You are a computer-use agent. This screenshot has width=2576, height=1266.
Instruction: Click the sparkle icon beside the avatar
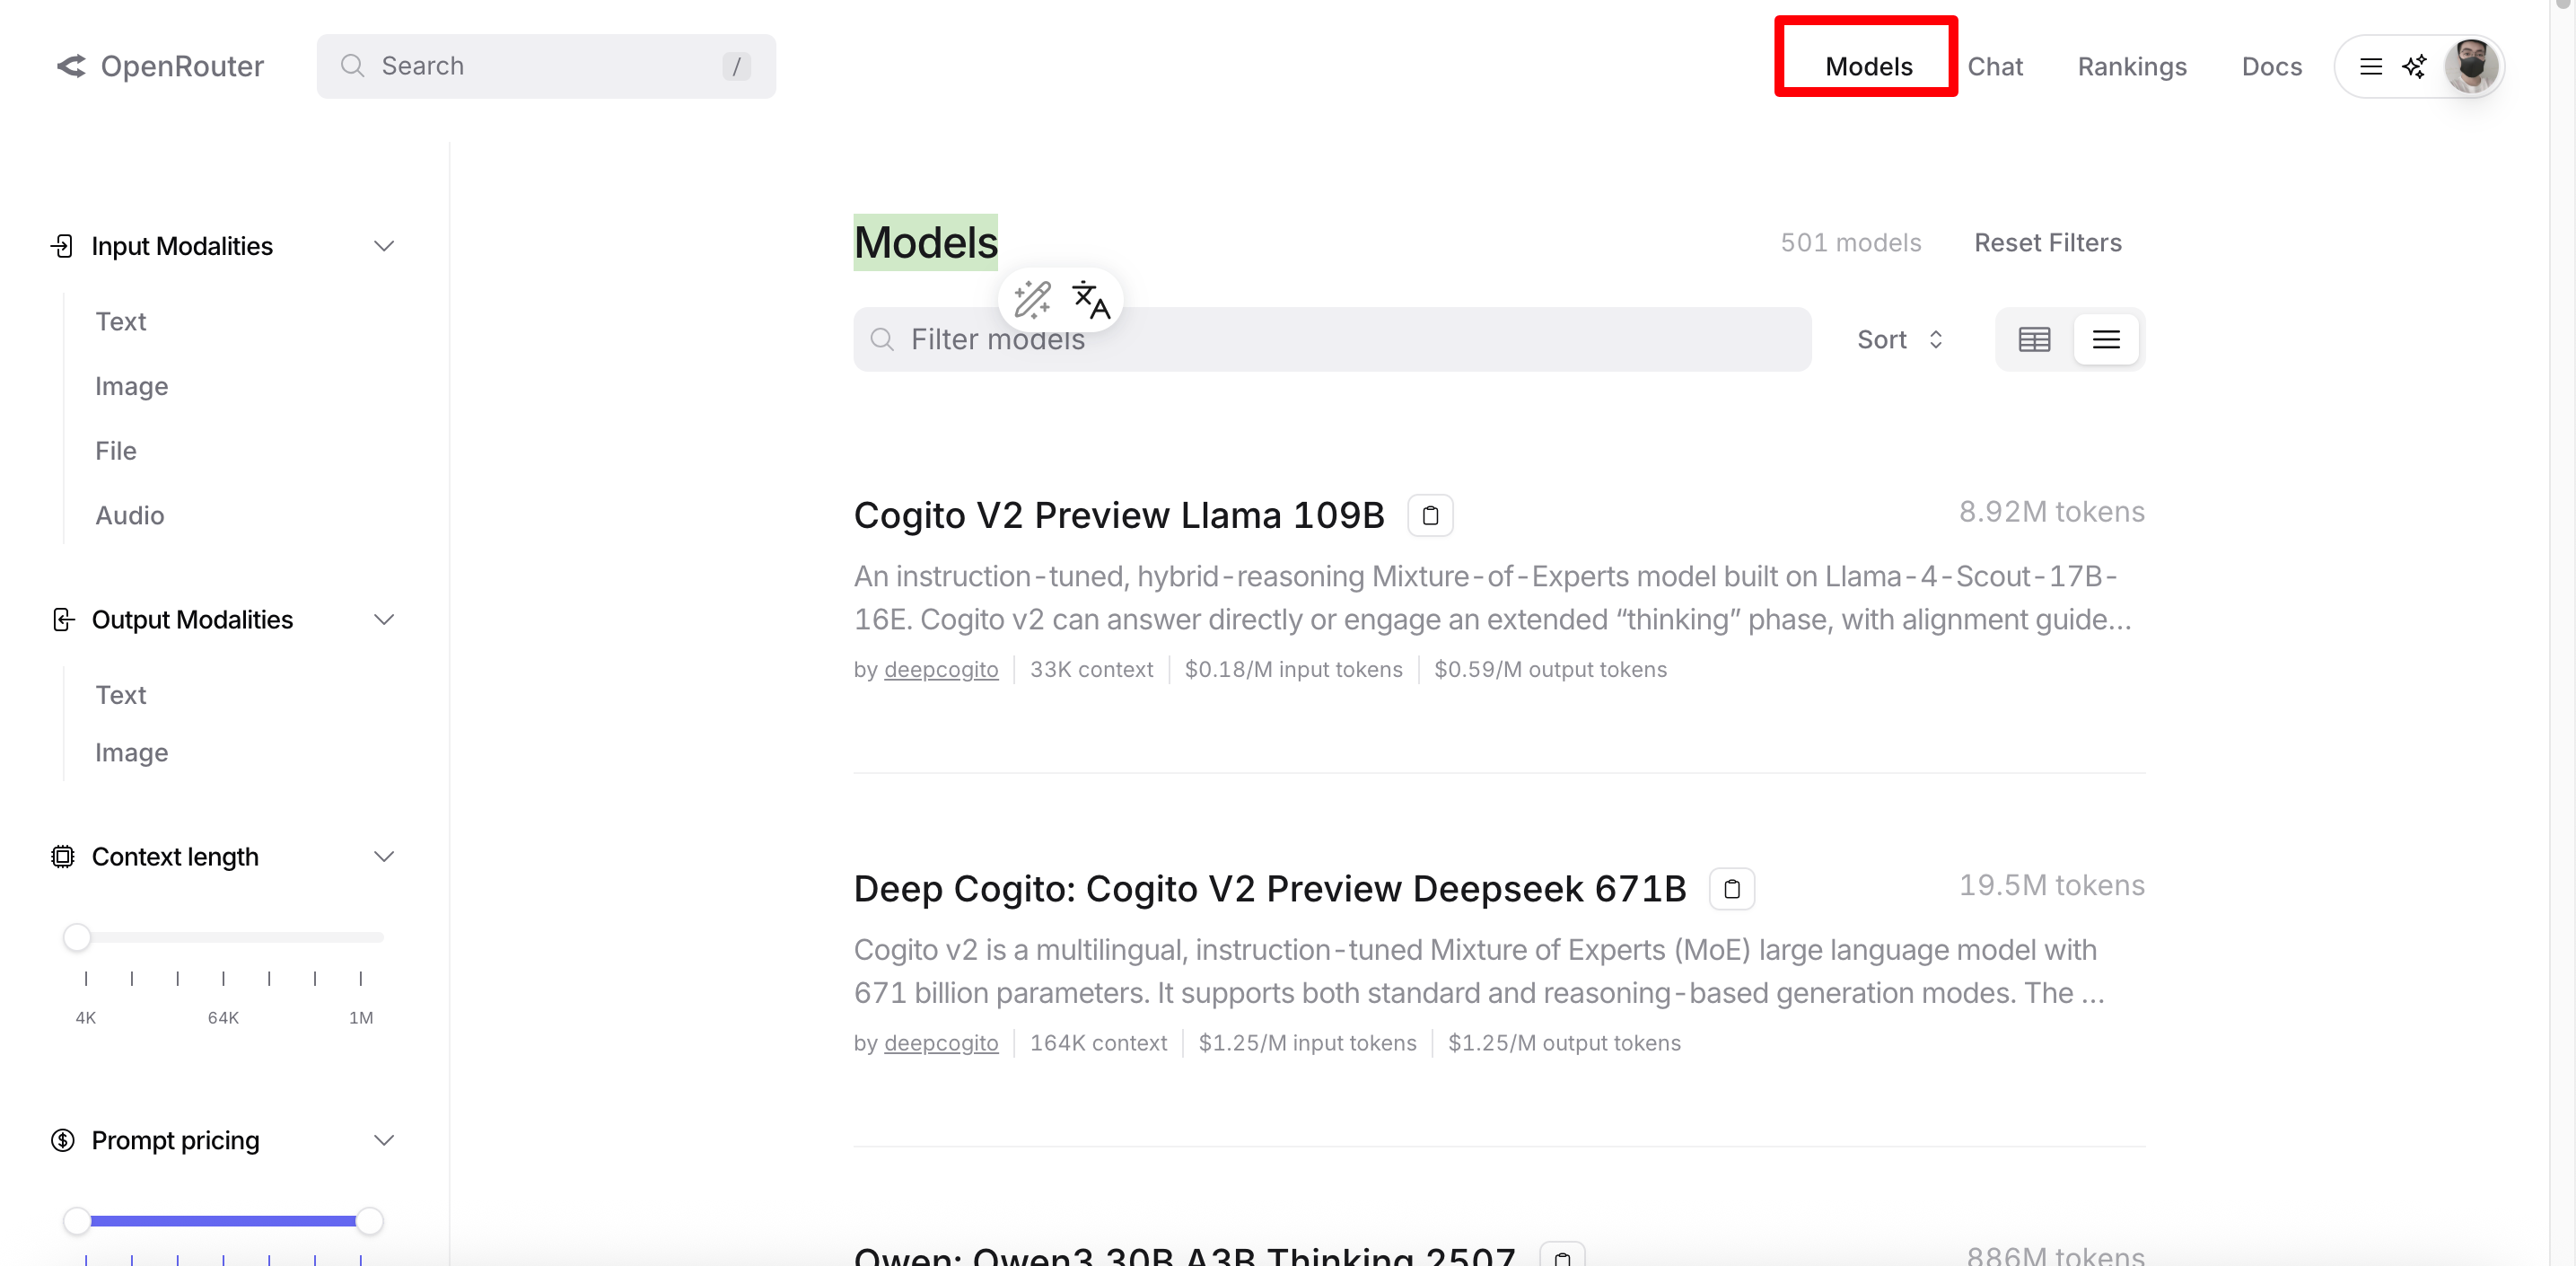[2414, 67]
